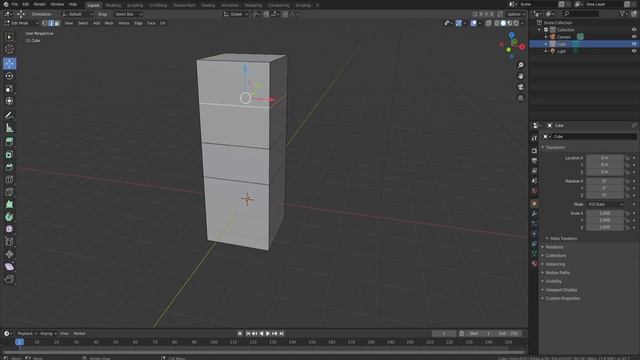Select the Cursor tool
The height and width of the screenshot is (360, 640).
(9, 49)
